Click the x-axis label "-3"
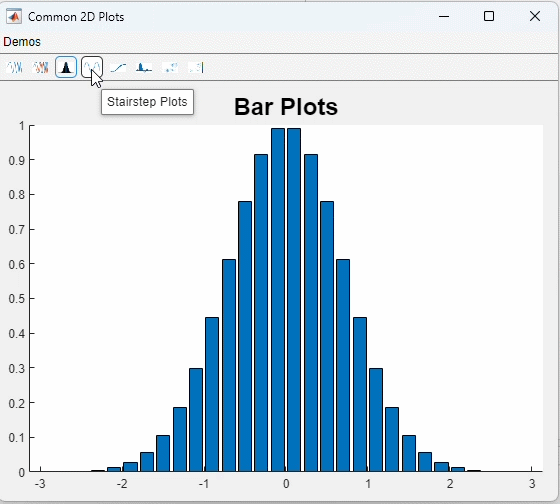Image resolution: width=560 pixels, height=504 pixels. click(x=40, y=484)
